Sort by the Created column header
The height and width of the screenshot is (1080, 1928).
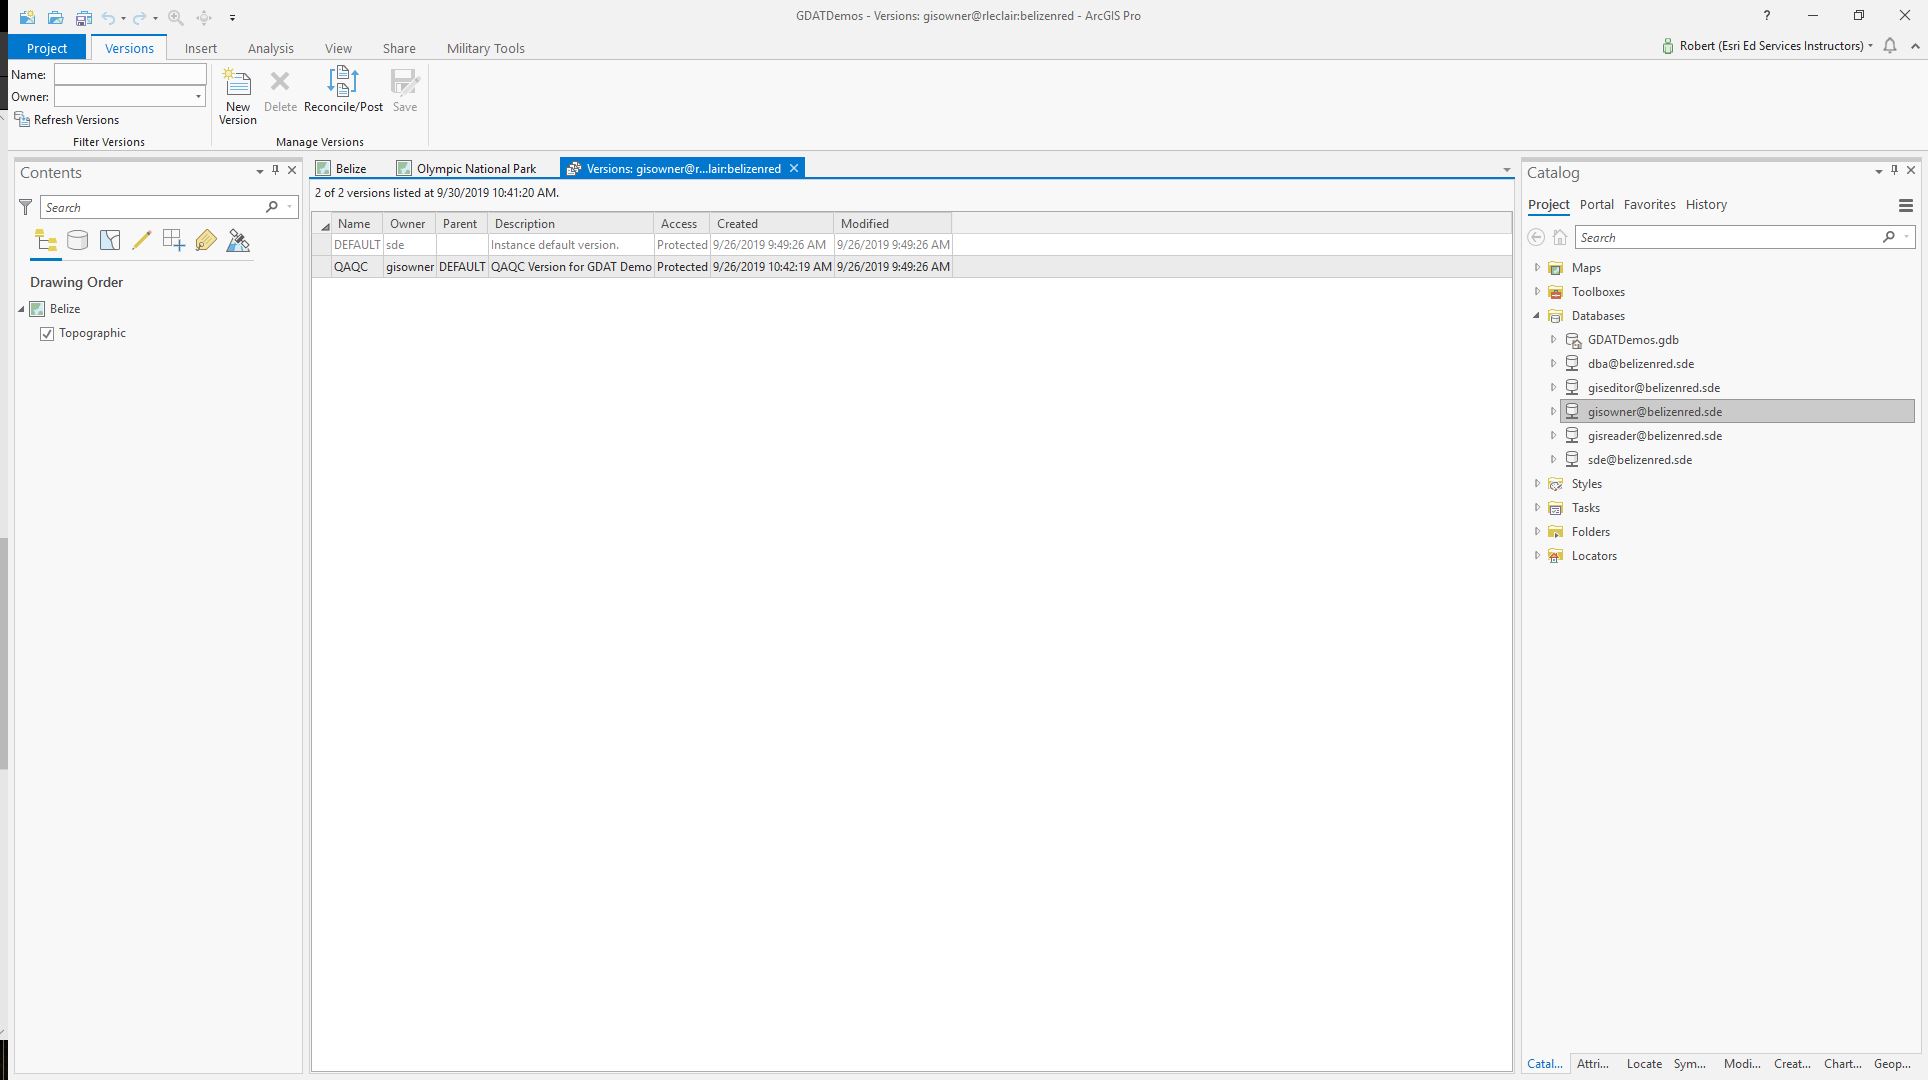(771, 224)
